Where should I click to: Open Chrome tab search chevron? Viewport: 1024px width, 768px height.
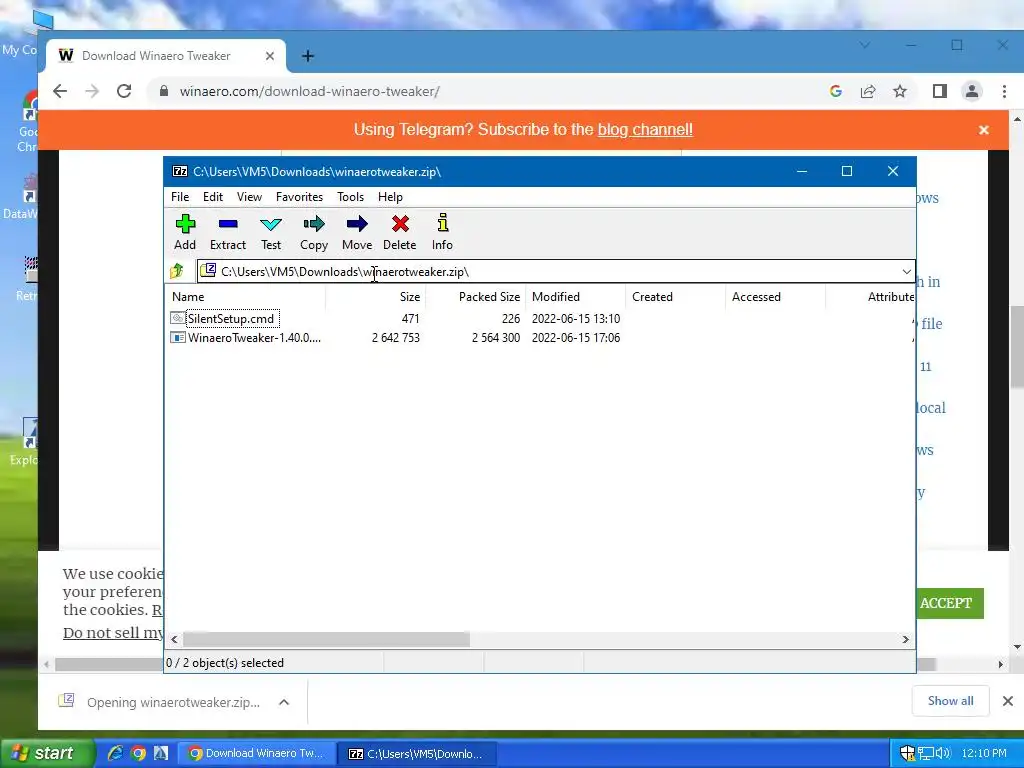click(865, 45)
